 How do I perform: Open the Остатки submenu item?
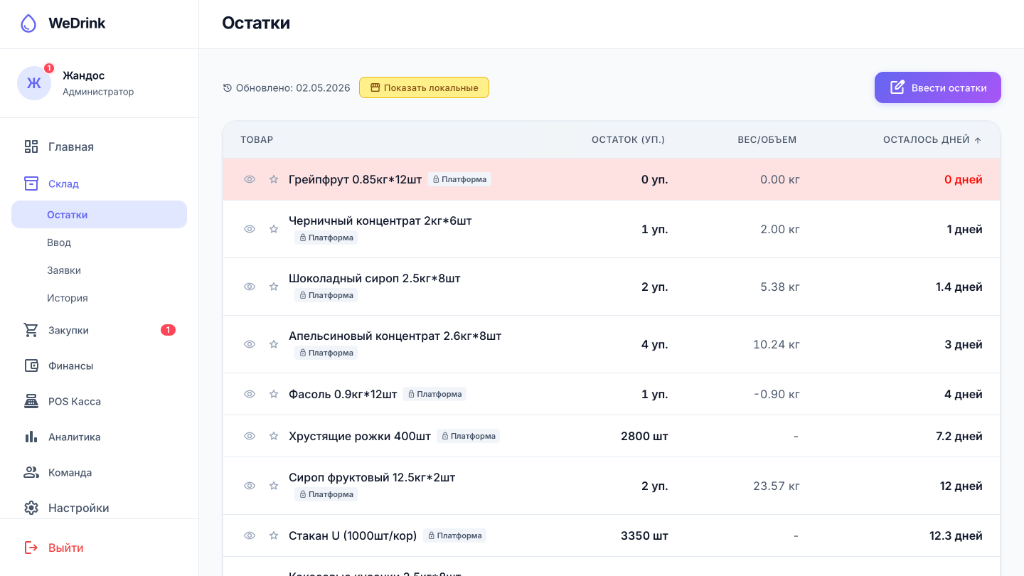(x=99, y=215)
